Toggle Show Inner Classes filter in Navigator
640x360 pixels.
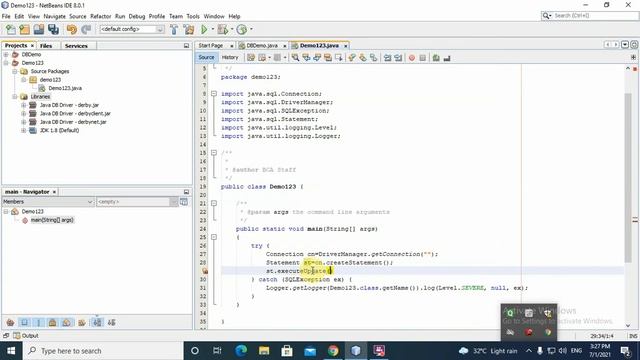pos(67,322)
